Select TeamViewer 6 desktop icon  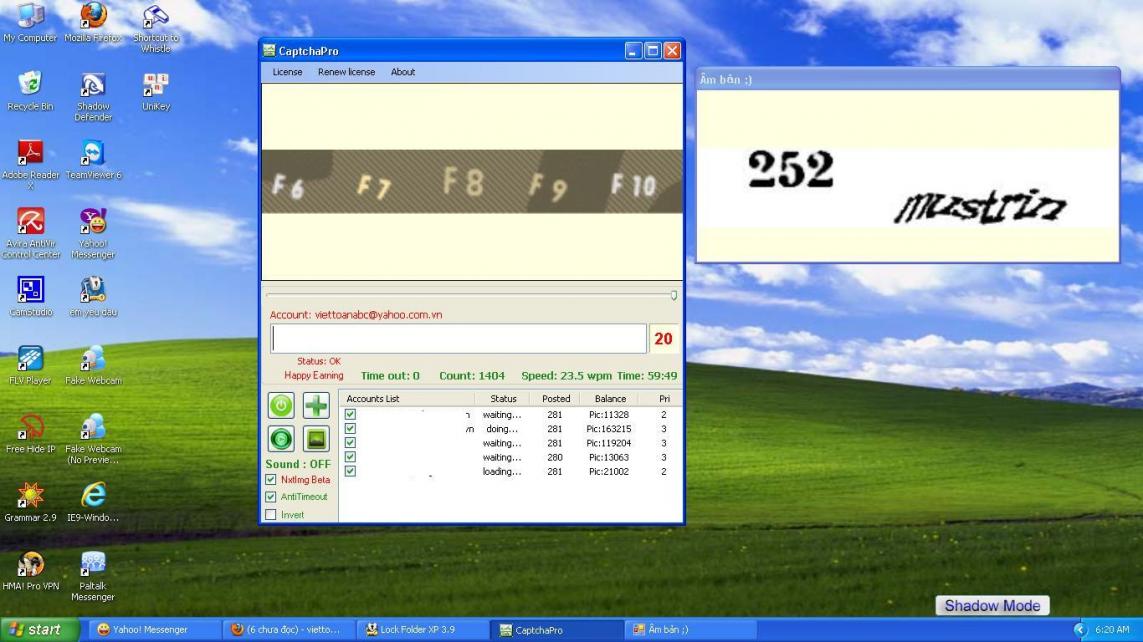(93, 160)
